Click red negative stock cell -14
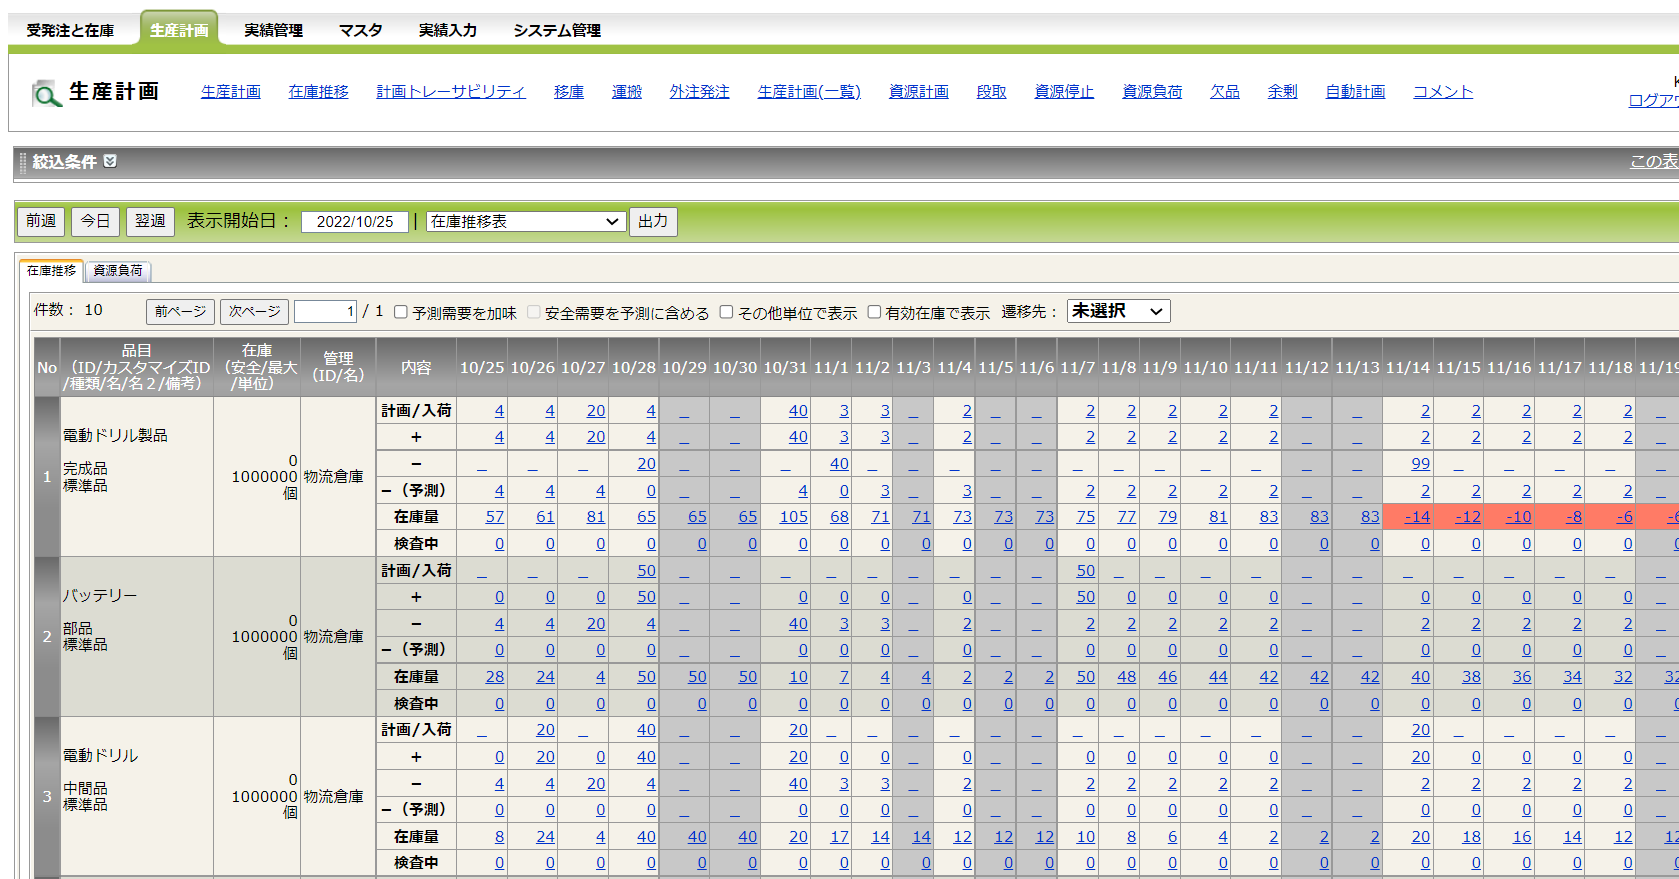 pos(1417,517)
